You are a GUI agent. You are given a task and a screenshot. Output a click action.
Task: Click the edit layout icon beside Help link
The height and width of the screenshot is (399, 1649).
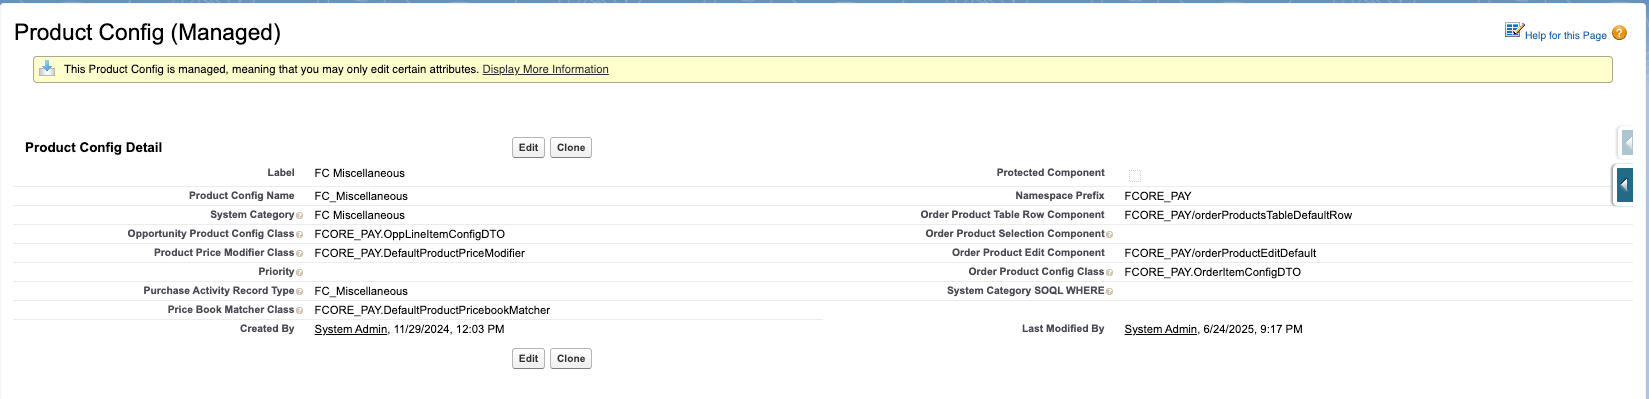[1514, 30]
